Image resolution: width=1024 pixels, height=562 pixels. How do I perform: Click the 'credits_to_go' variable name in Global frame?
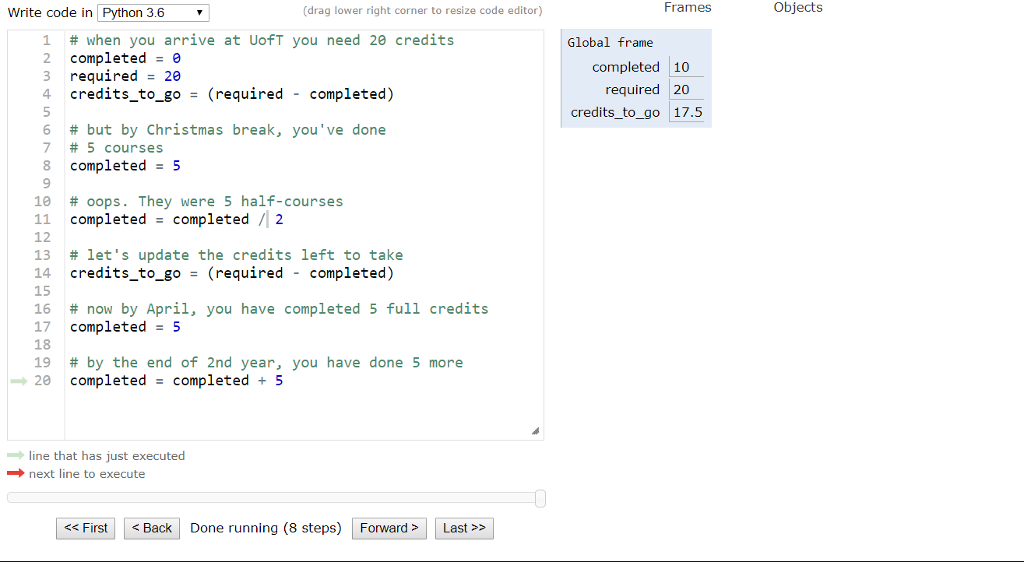(615, 112)
